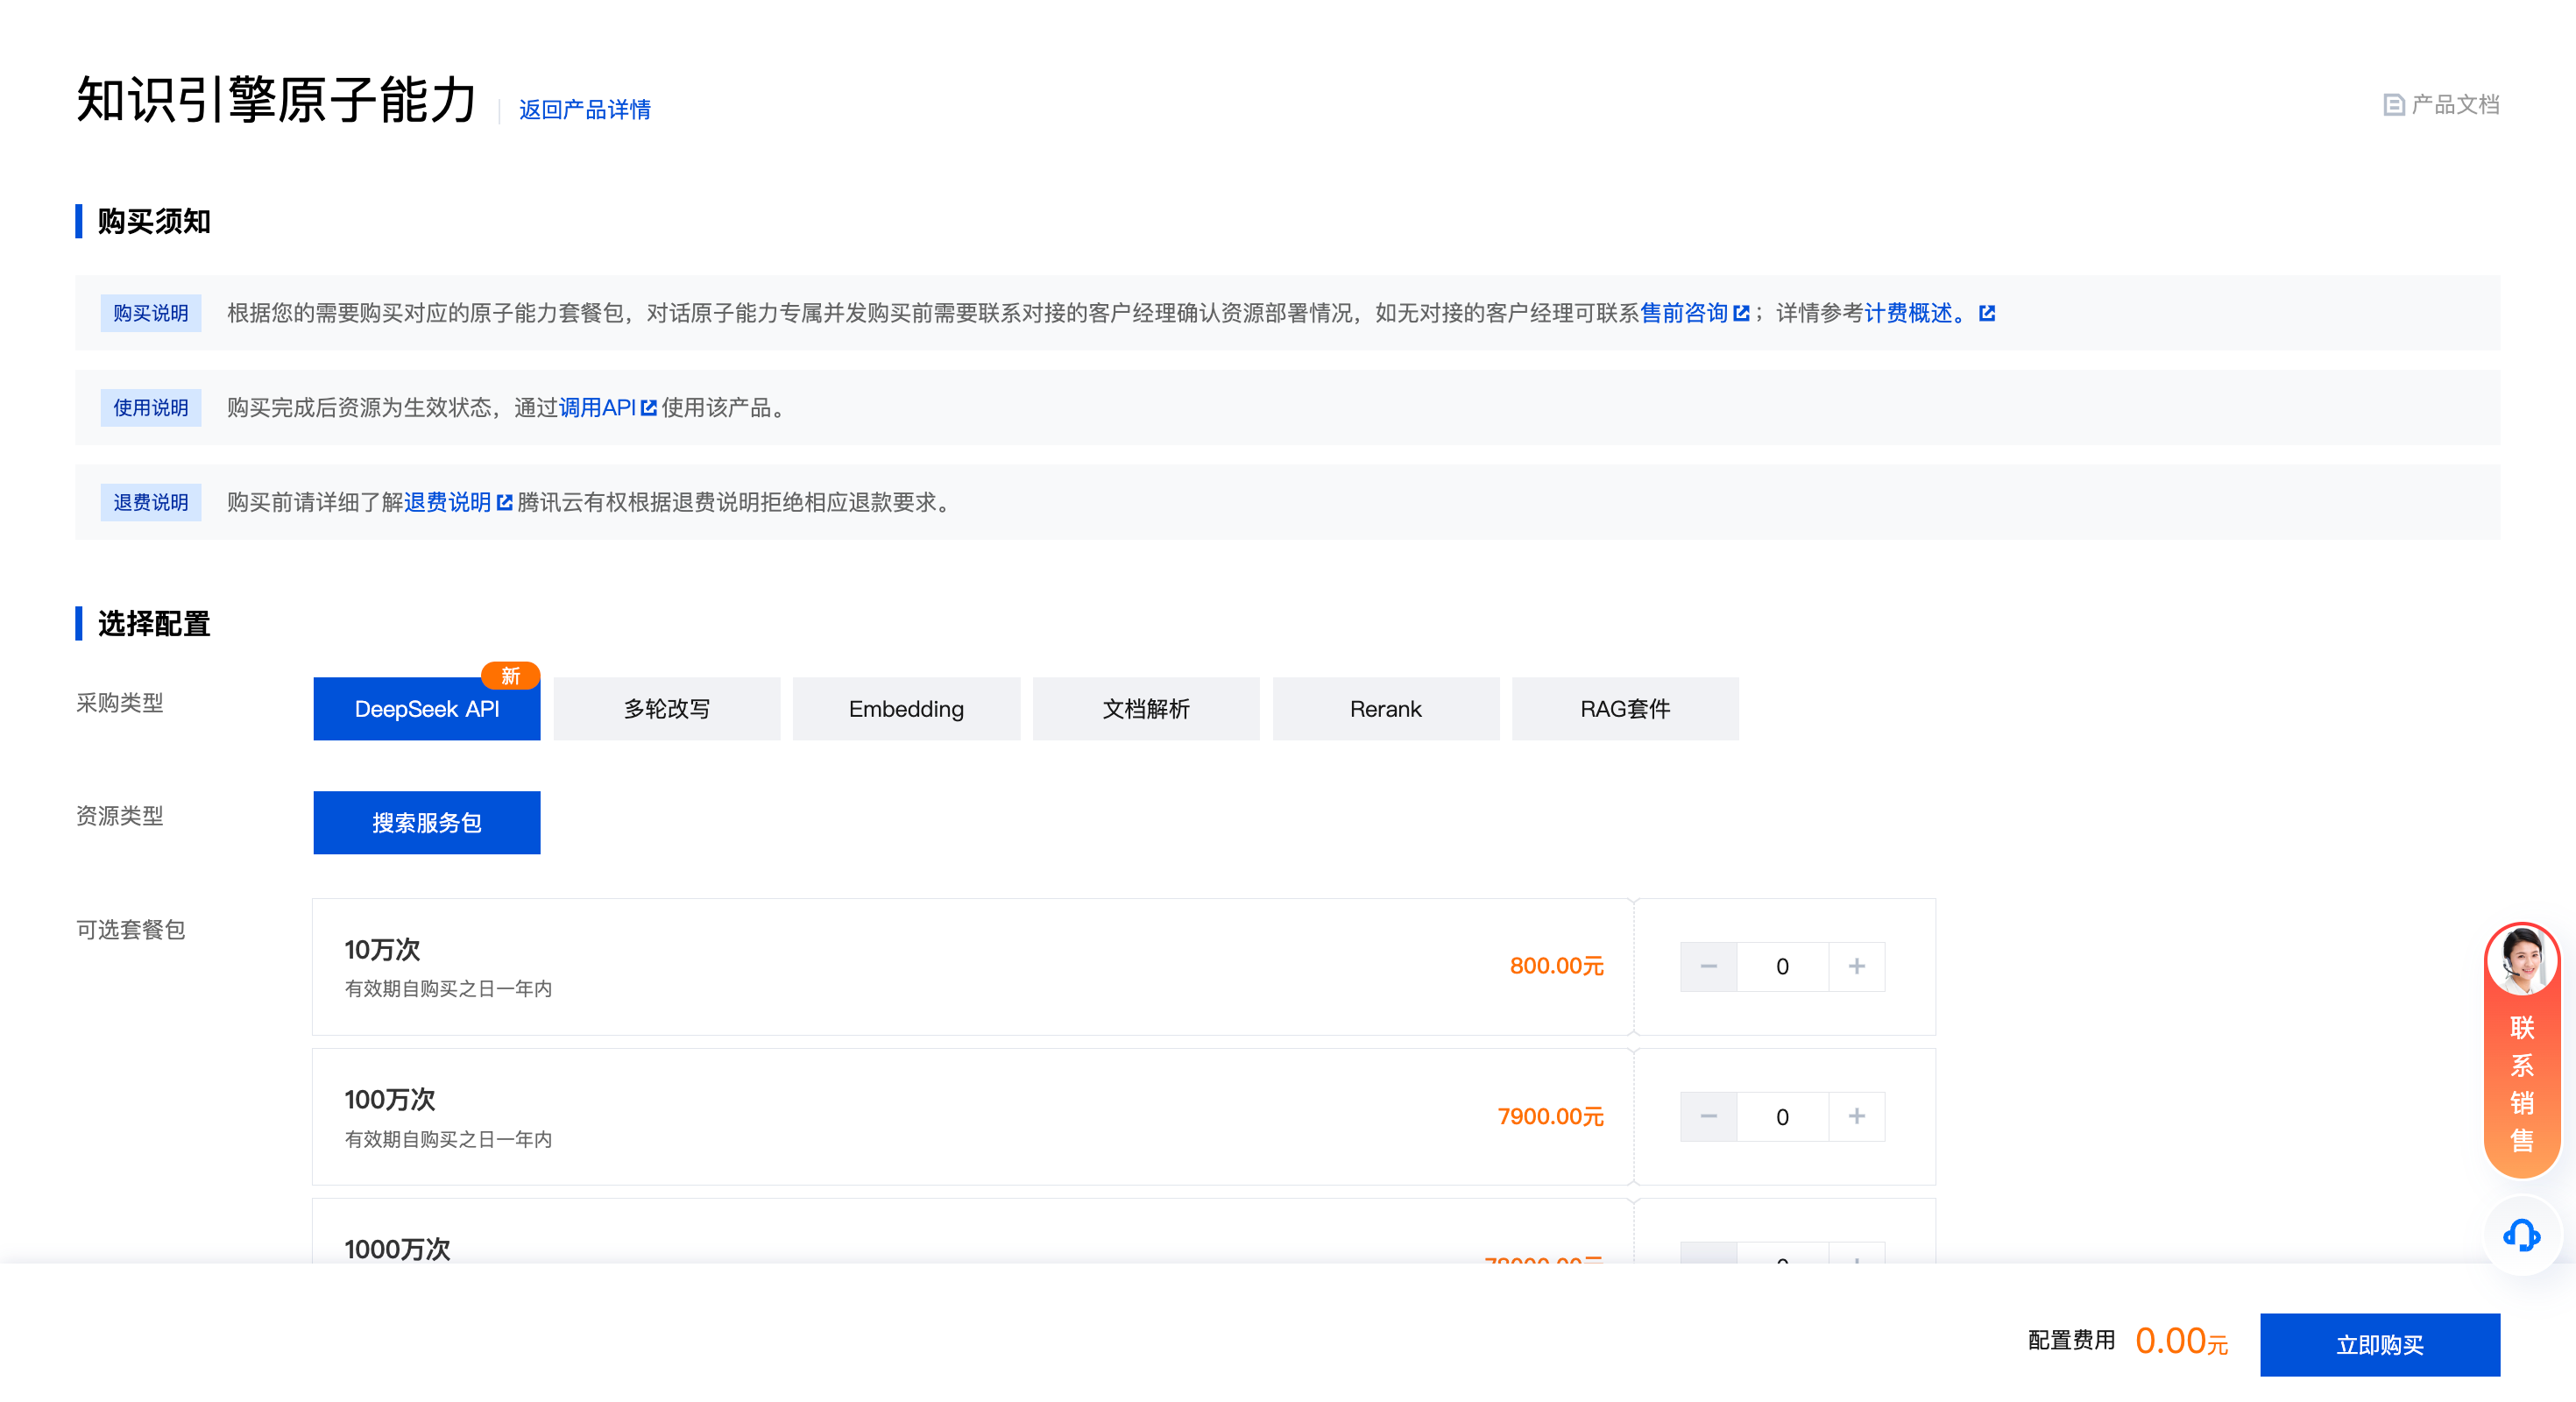Click the quantity field for 100万次 package

click(1783, 1116)
